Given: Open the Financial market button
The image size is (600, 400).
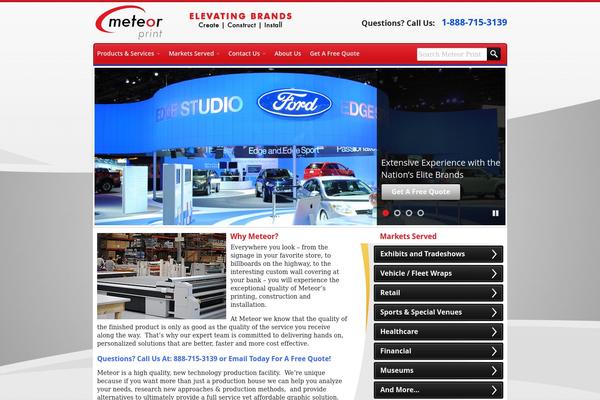Looking at the screenshot, I should [438, 351].
